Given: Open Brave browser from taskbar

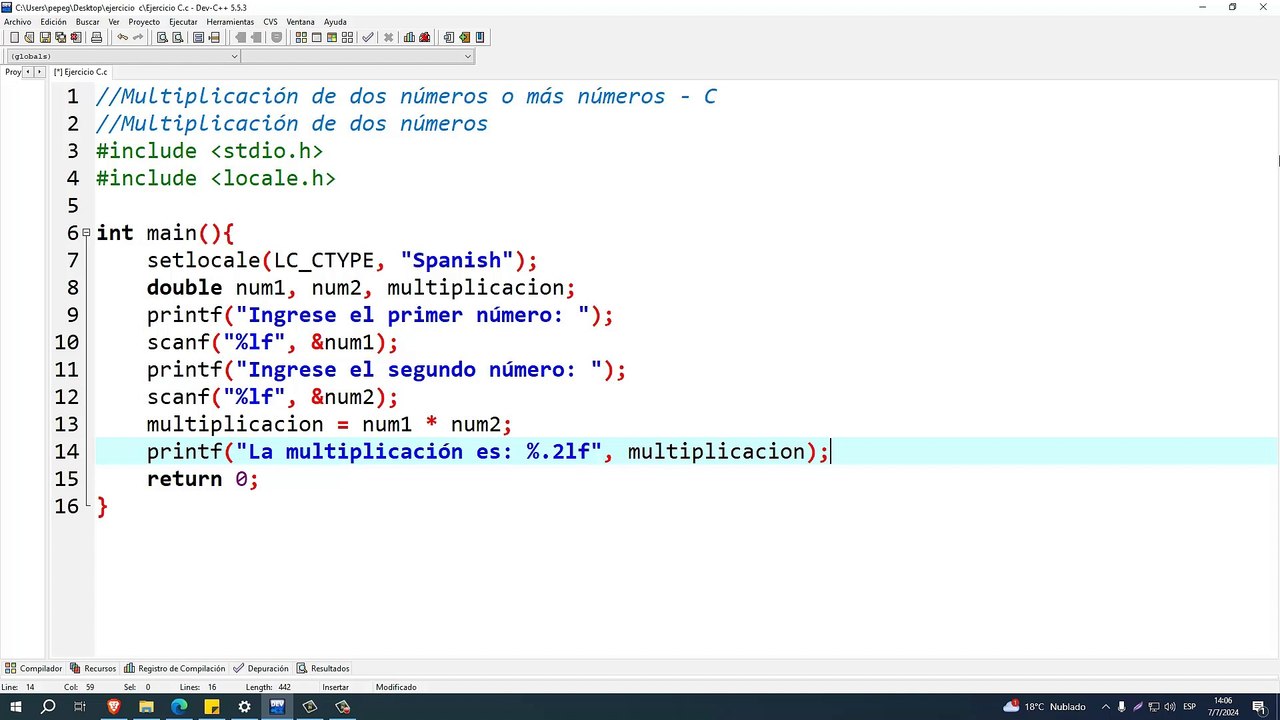Looking at the screenshot, I should point(113,706).
